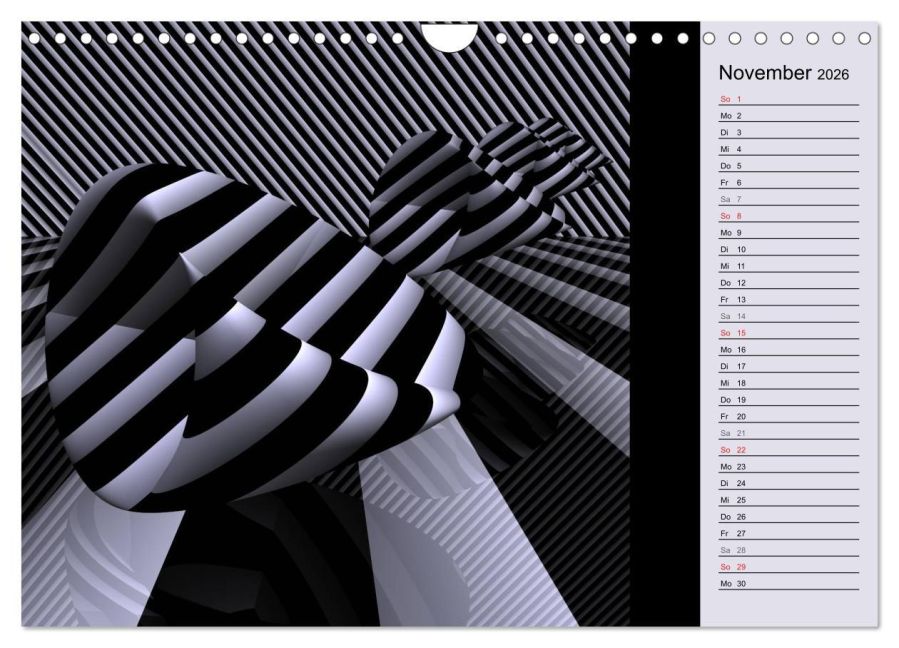
Task: Select the So 8 date row
Action: click(789, 216)
